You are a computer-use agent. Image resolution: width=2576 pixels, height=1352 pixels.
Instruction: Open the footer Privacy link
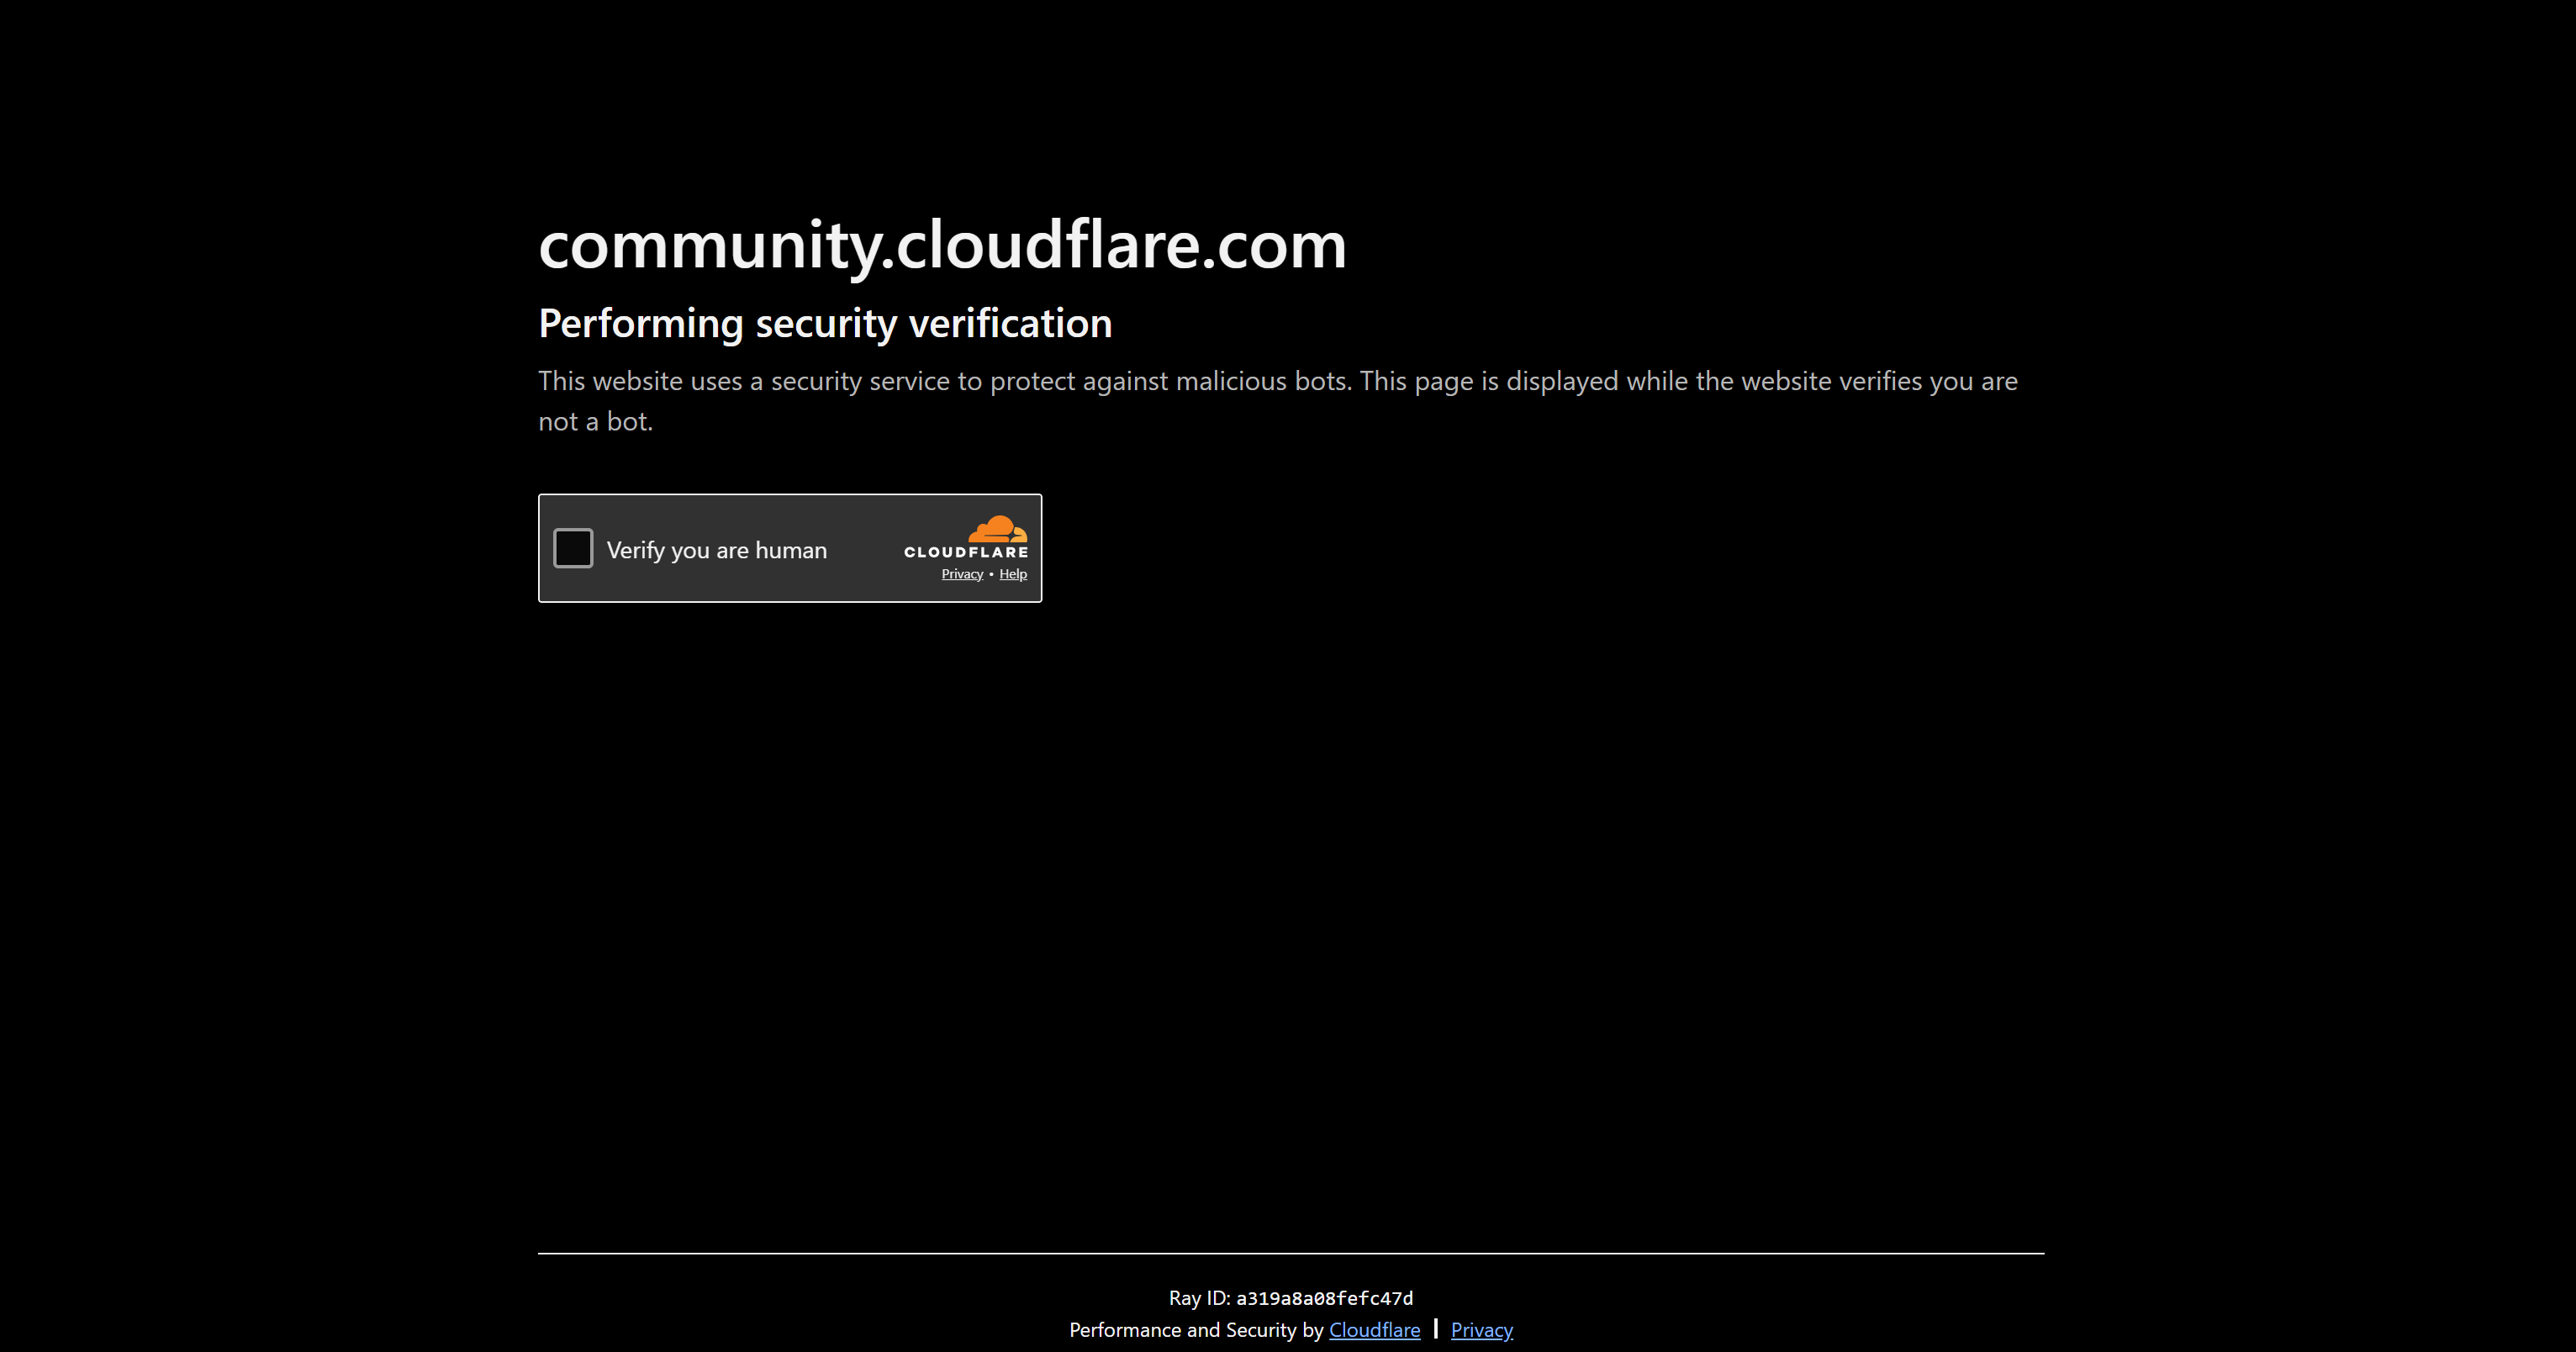point(1482,1330)
